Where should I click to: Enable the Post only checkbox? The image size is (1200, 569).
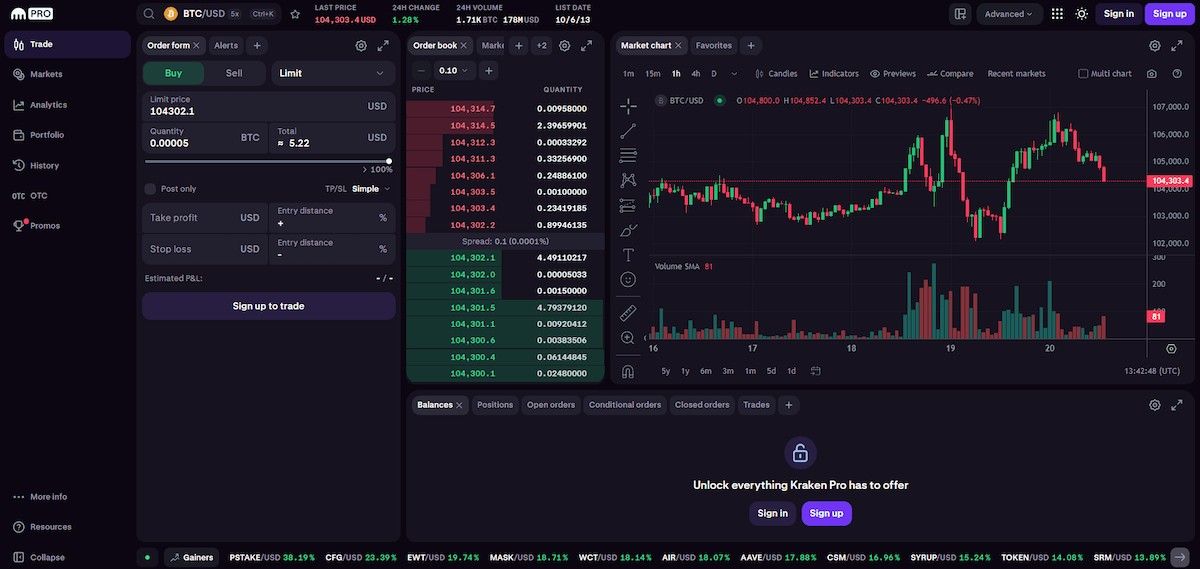(150, 189)
